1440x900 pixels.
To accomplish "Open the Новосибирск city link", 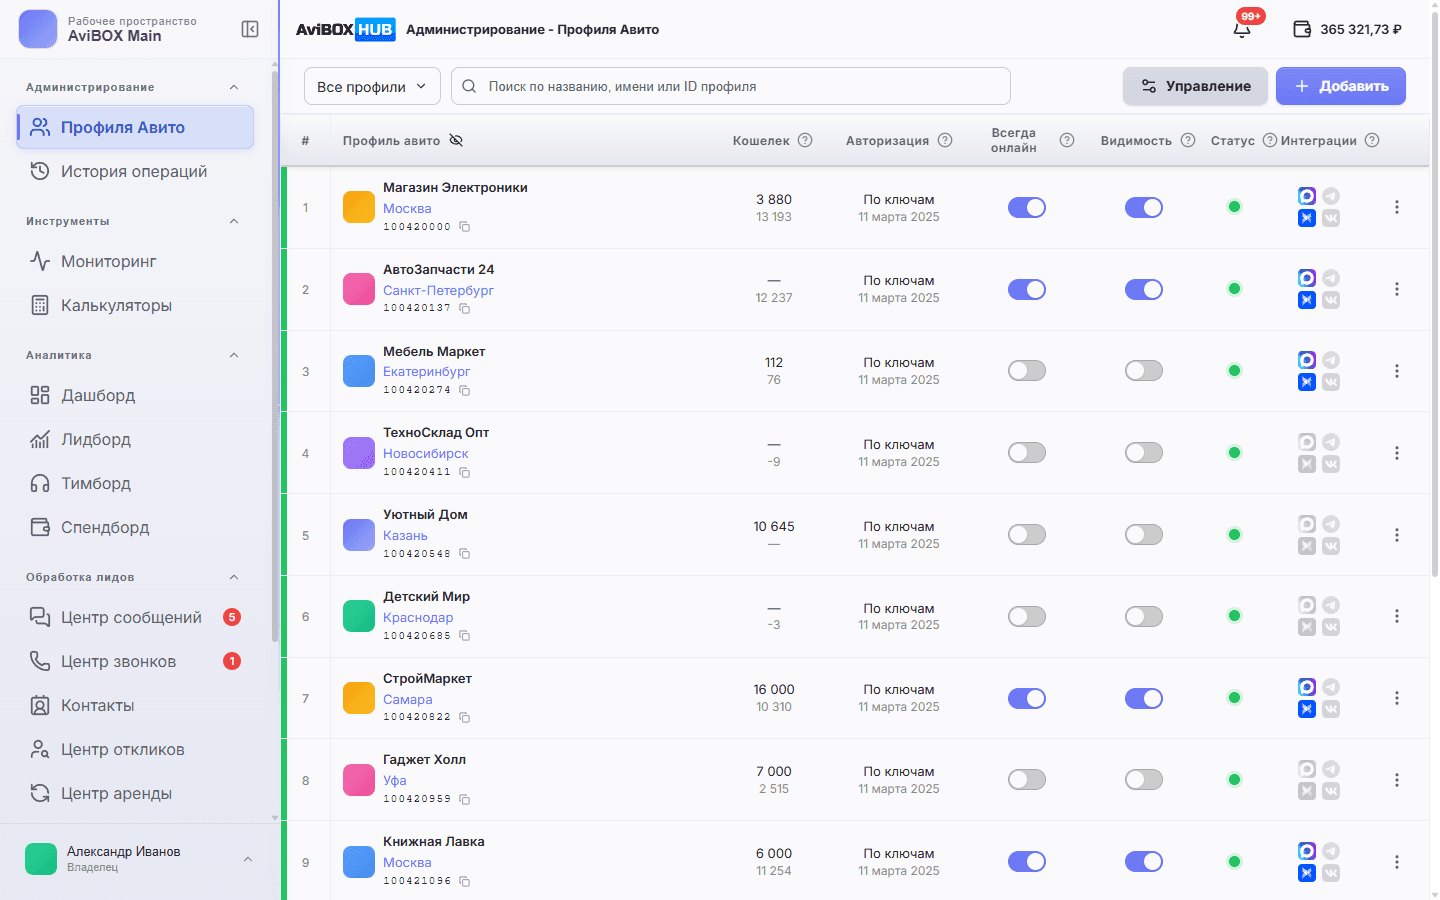I will (x=425, y=453).
